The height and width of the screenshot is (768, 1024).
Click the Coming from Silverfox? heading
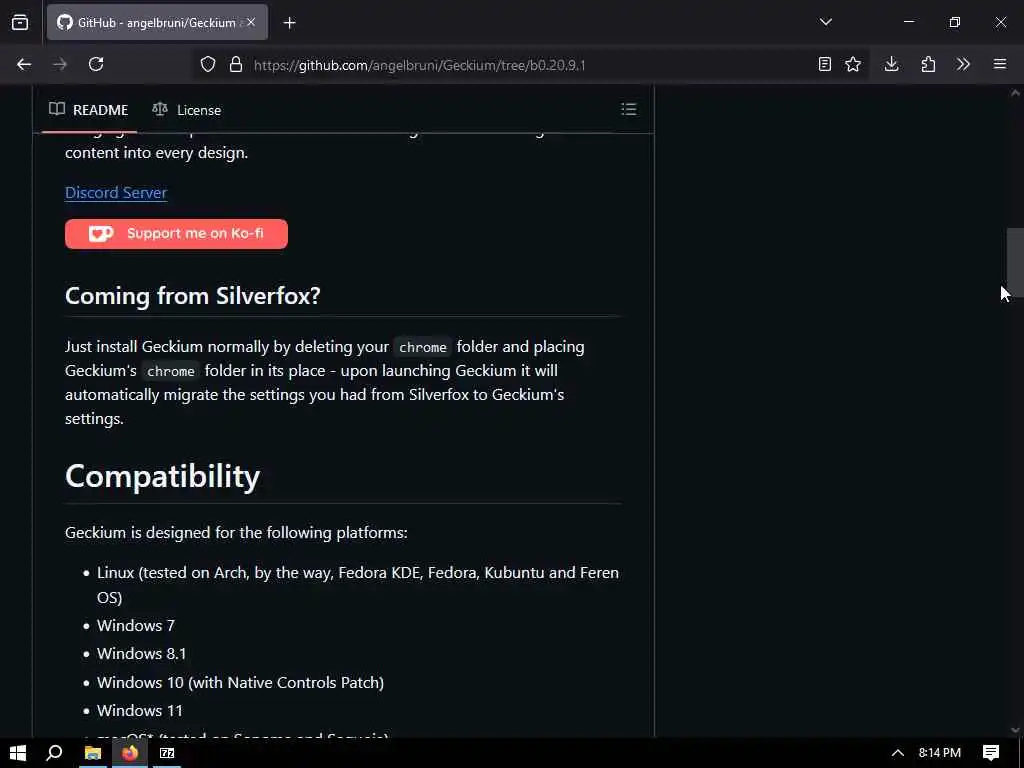pyautogui.click(x=193, y=296)
